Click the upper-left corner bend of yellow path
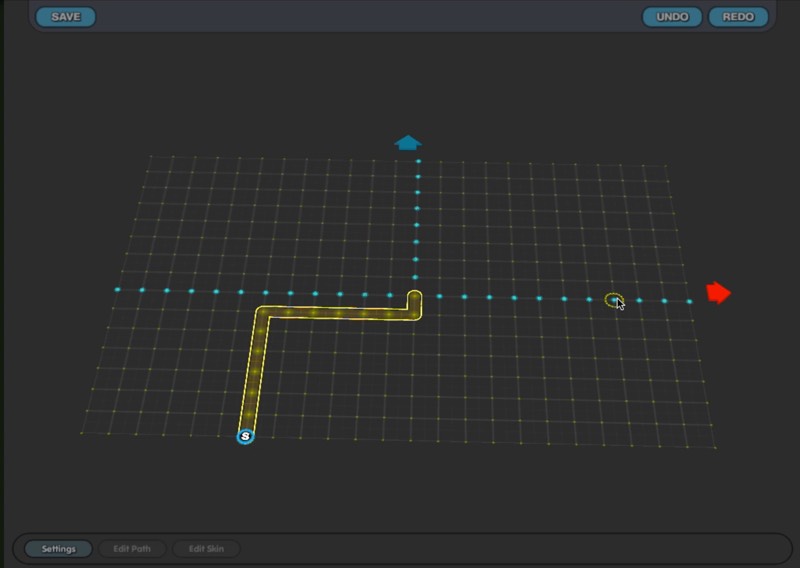800x568 pixels. 262,313
